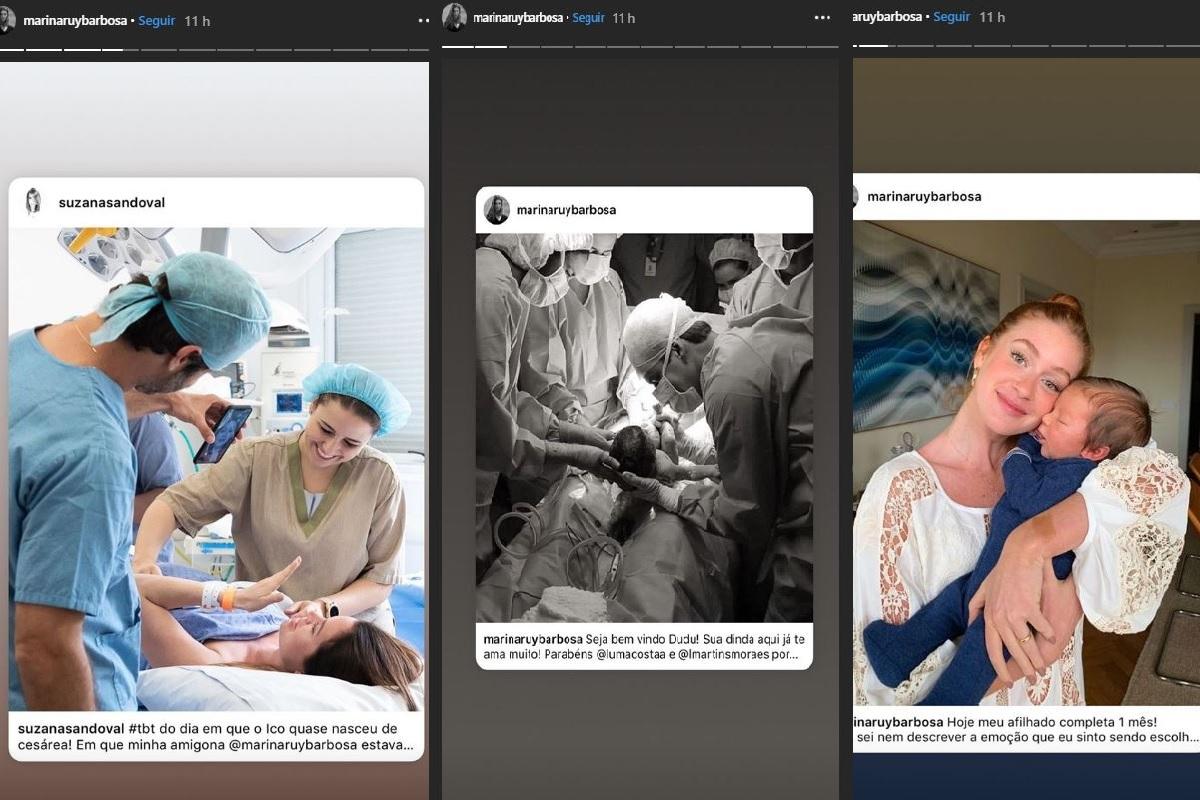The image size is (1200, 800).
Task: Click partial avatar on right post card
Action: point(856,196)
